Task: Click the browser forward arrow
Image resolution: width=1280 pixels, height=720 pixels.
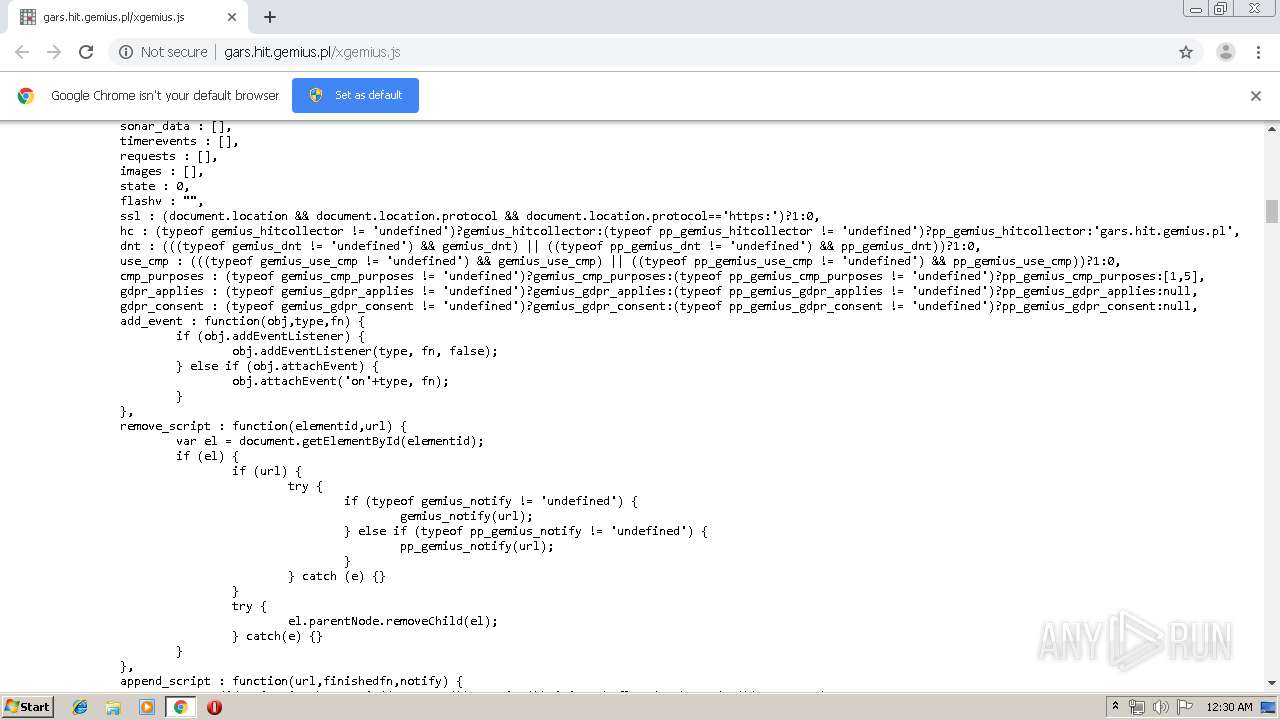Action: click(54, 52)
